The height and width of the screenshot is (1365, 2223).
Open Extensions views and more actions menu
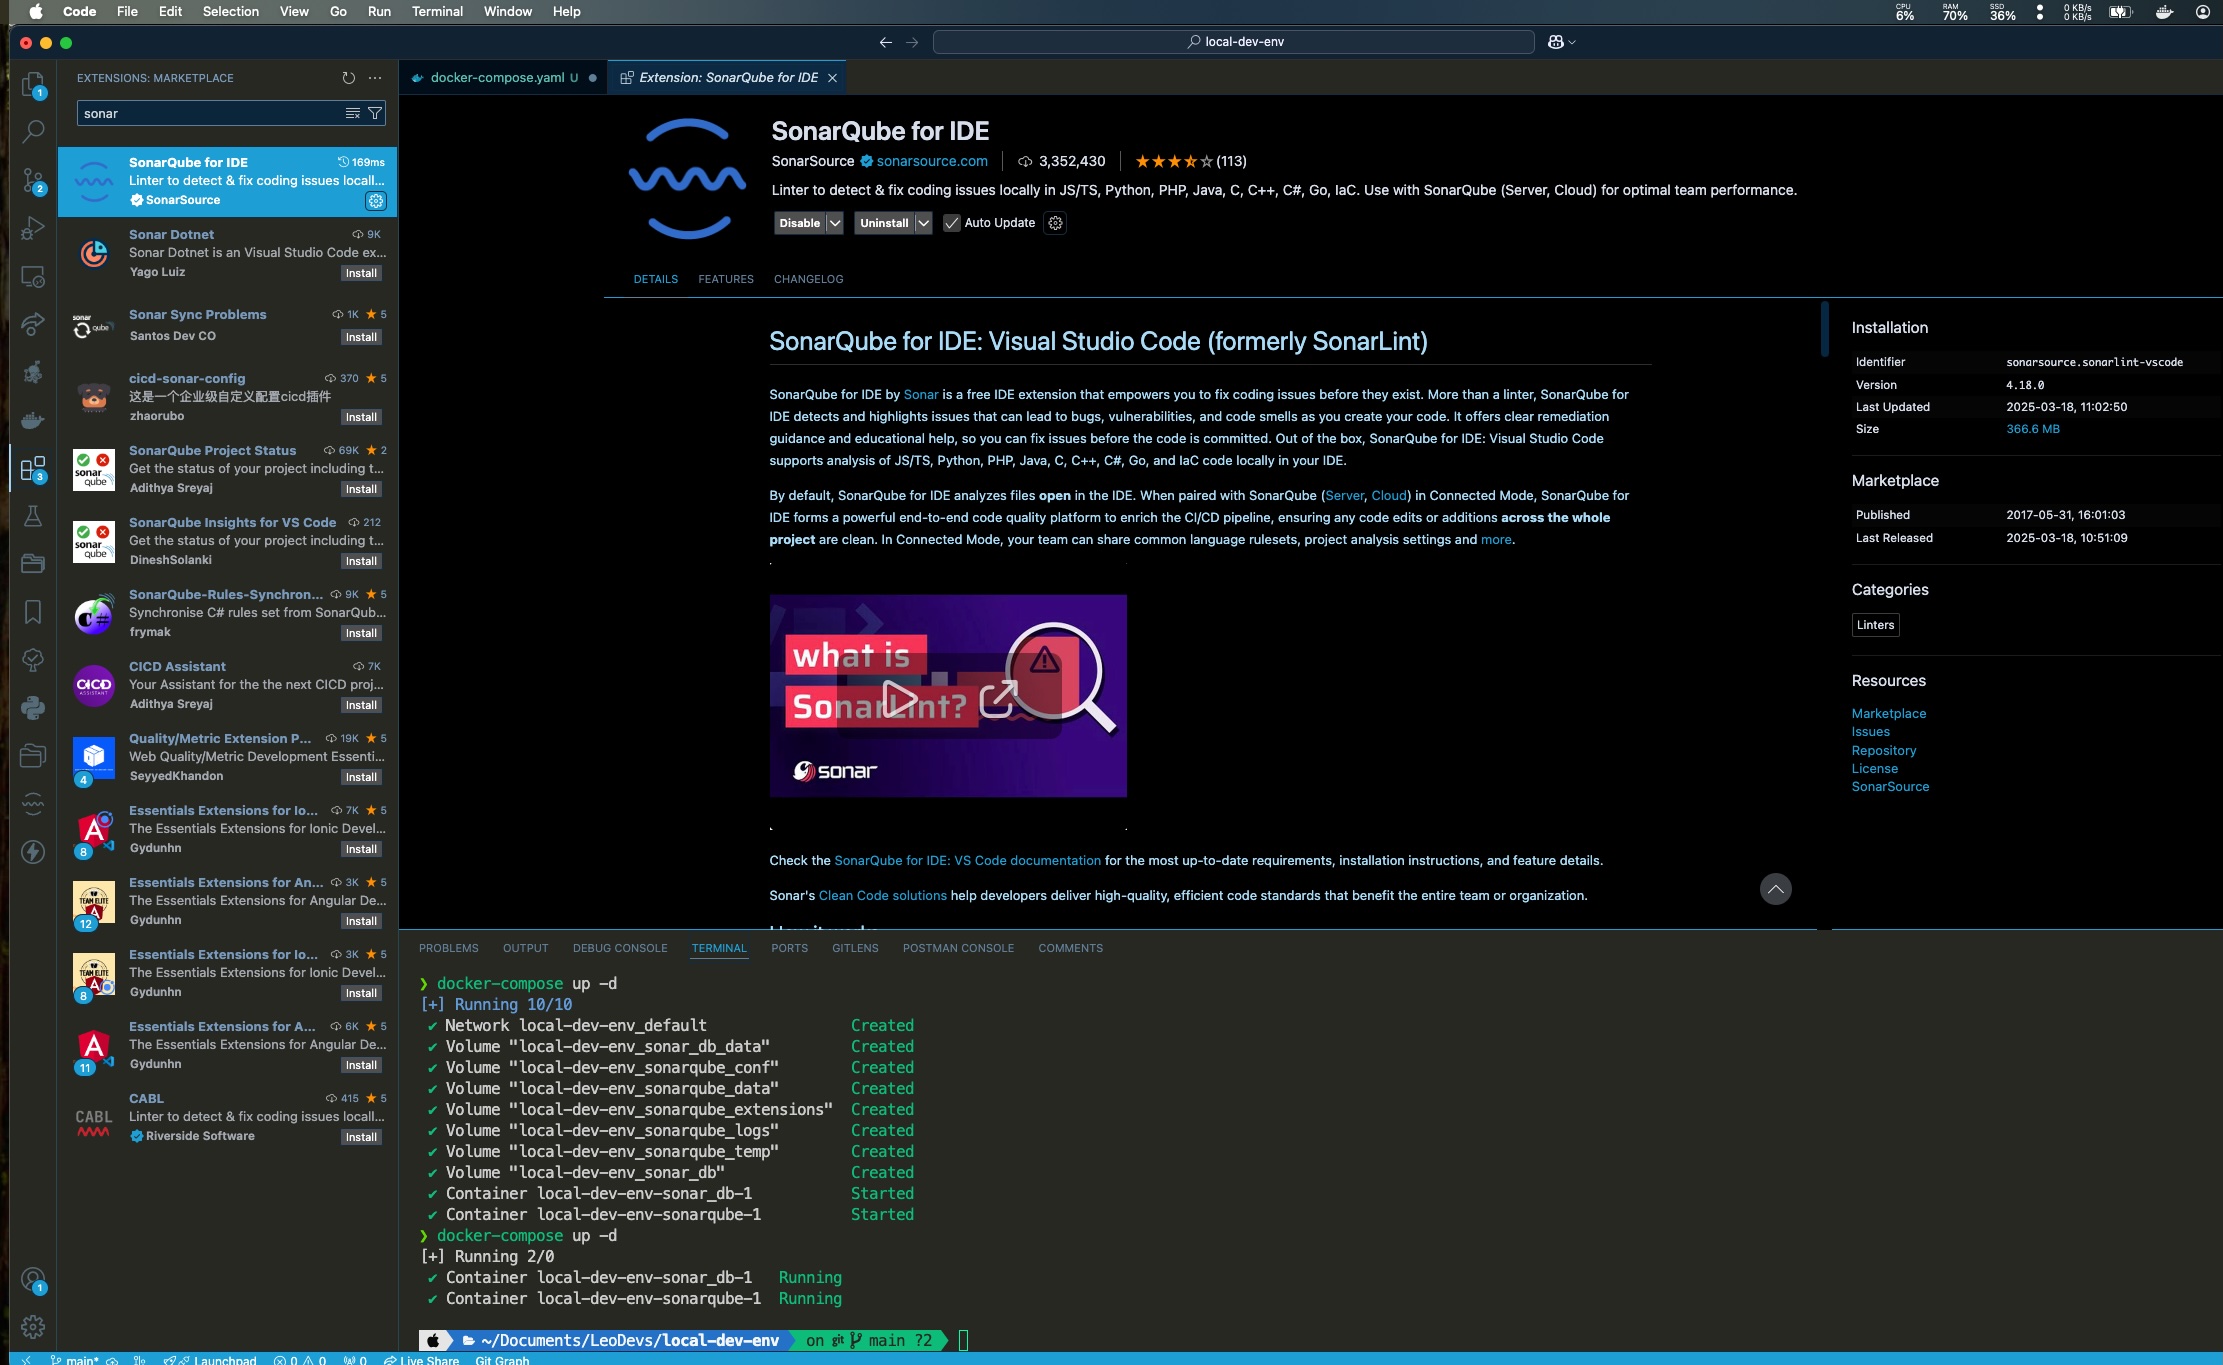(x=375, y=78)
